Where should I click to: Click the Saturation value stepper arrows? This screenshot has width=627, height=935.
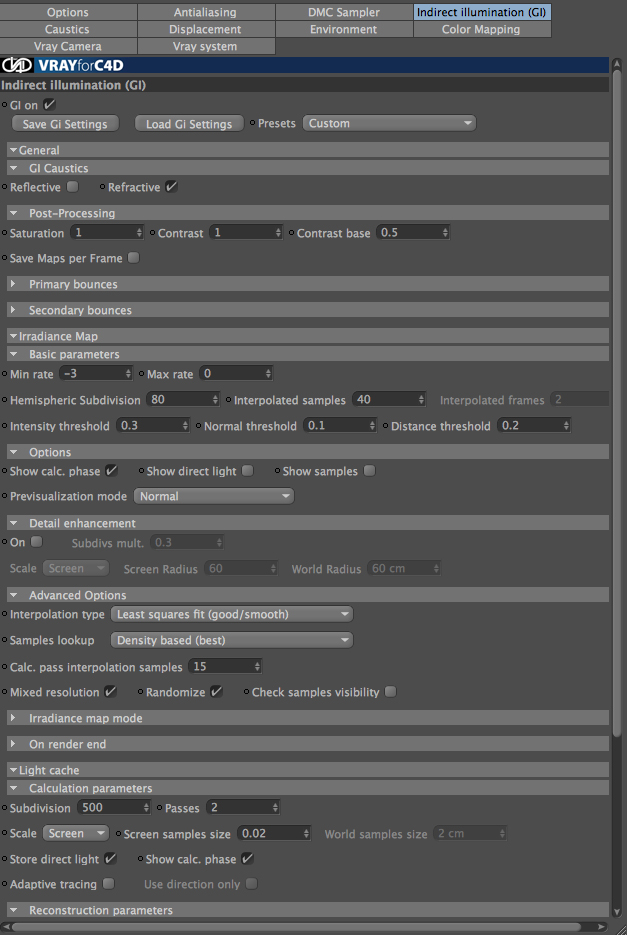coord(139,233)
